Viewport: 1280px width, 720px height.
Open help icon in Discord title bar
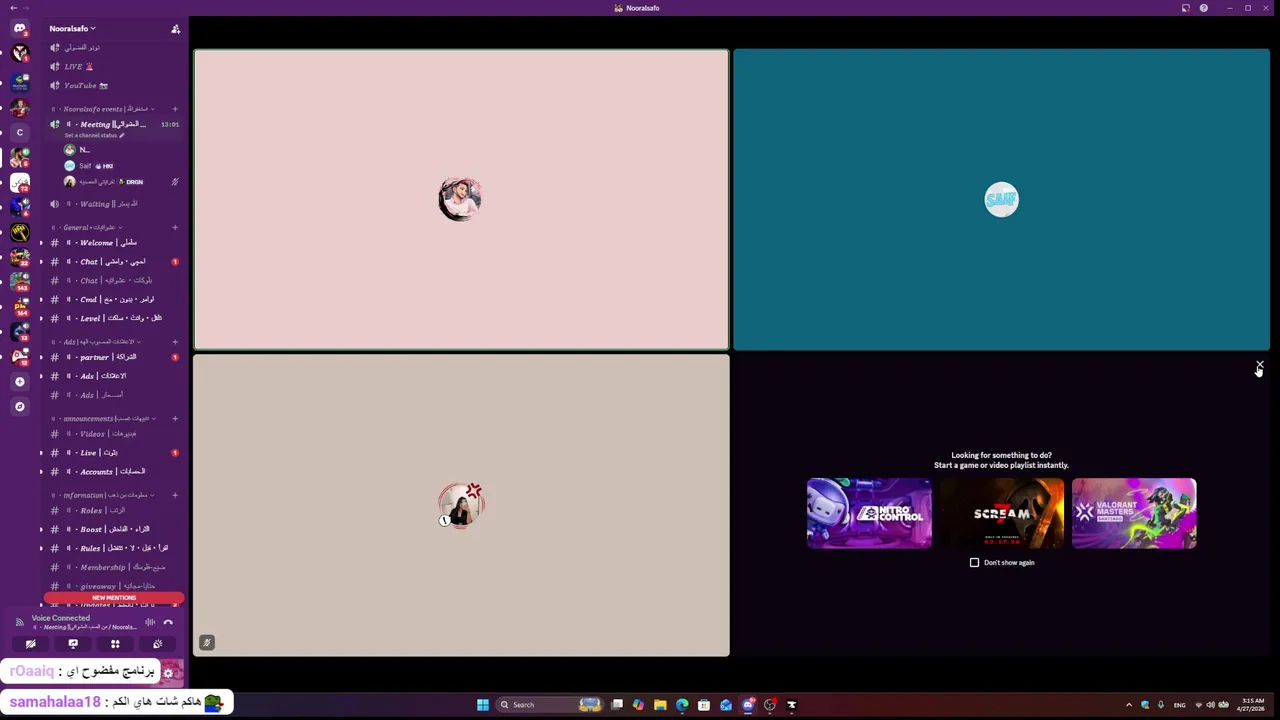pos(1204,8)
